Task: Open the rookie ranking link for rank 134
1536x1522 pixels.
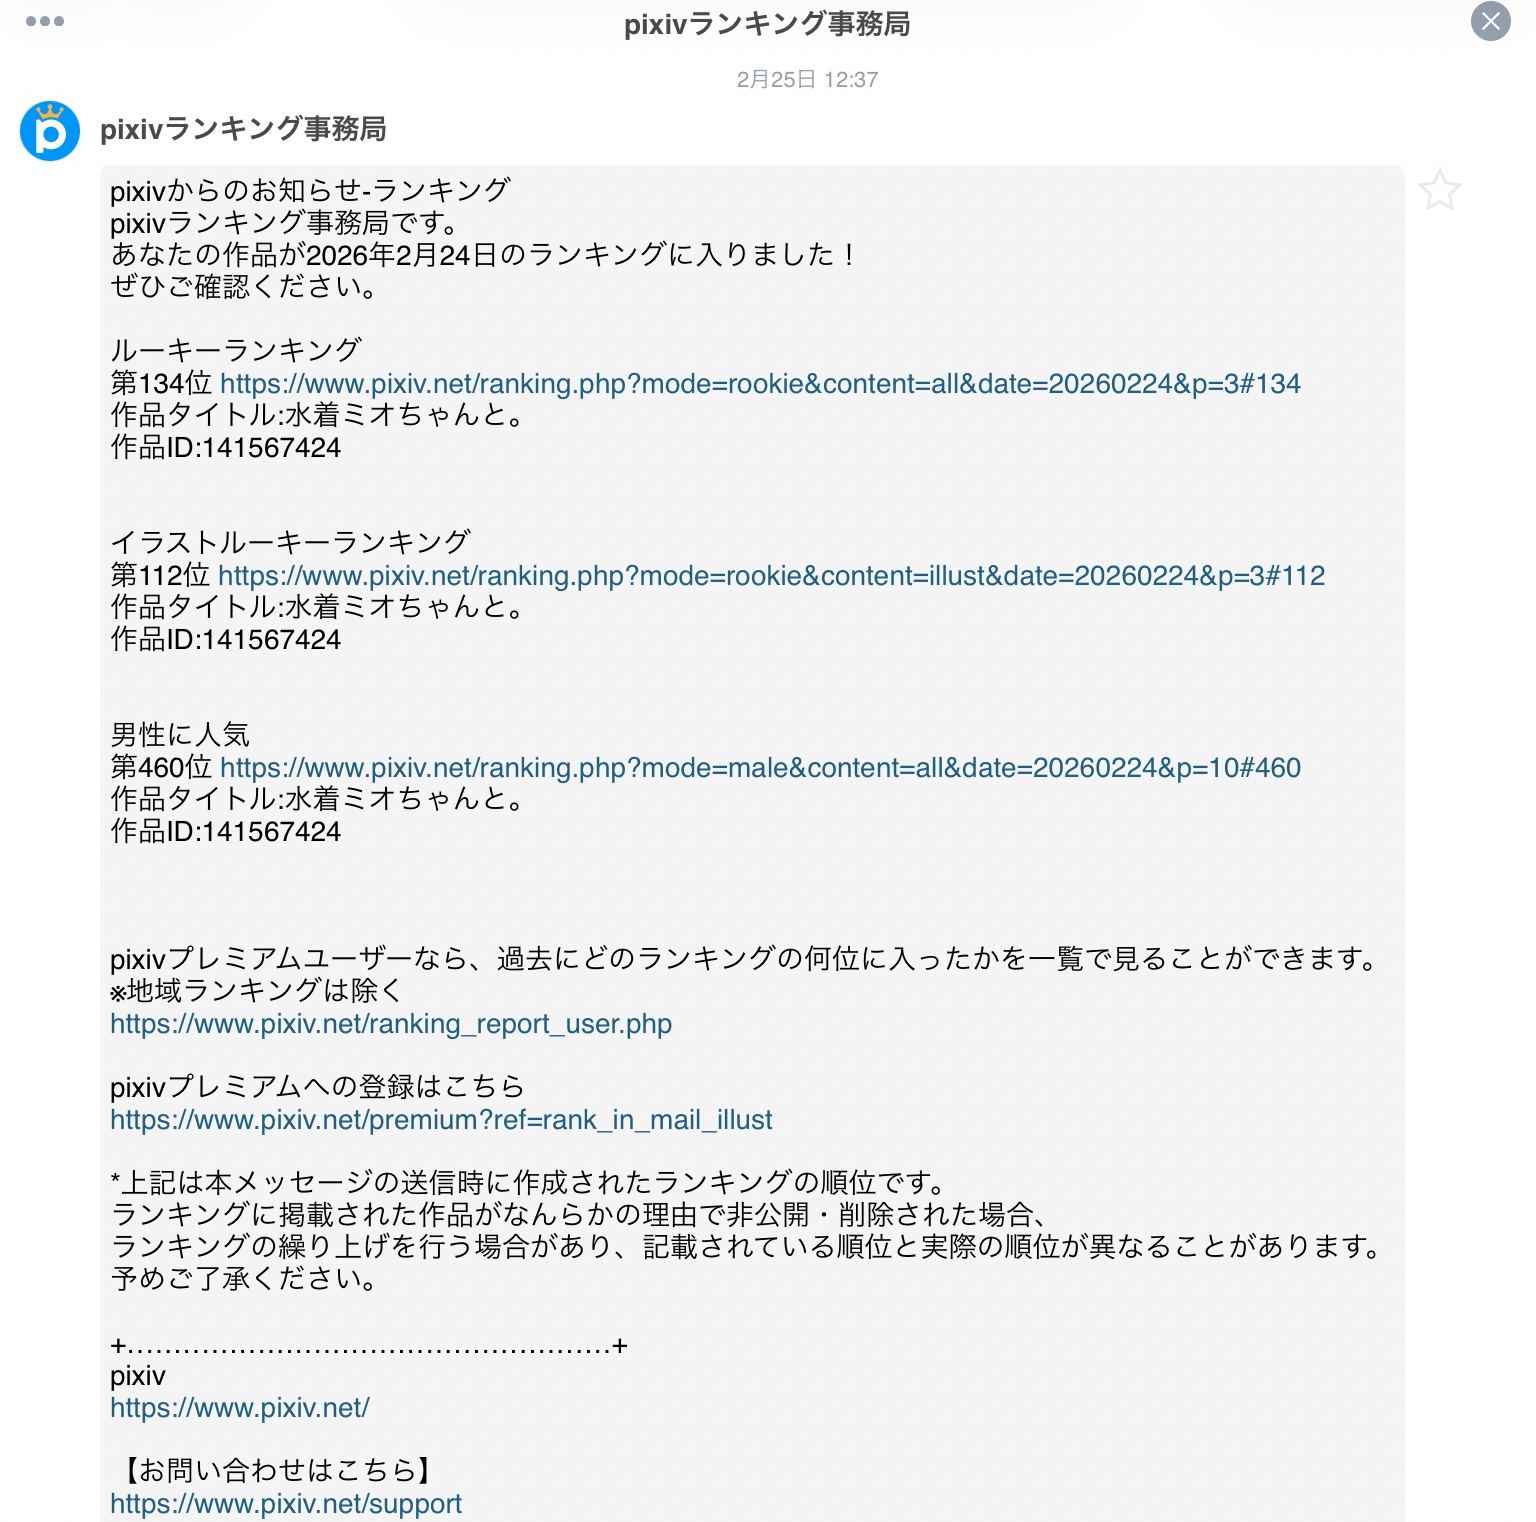Action: (760, 384)
